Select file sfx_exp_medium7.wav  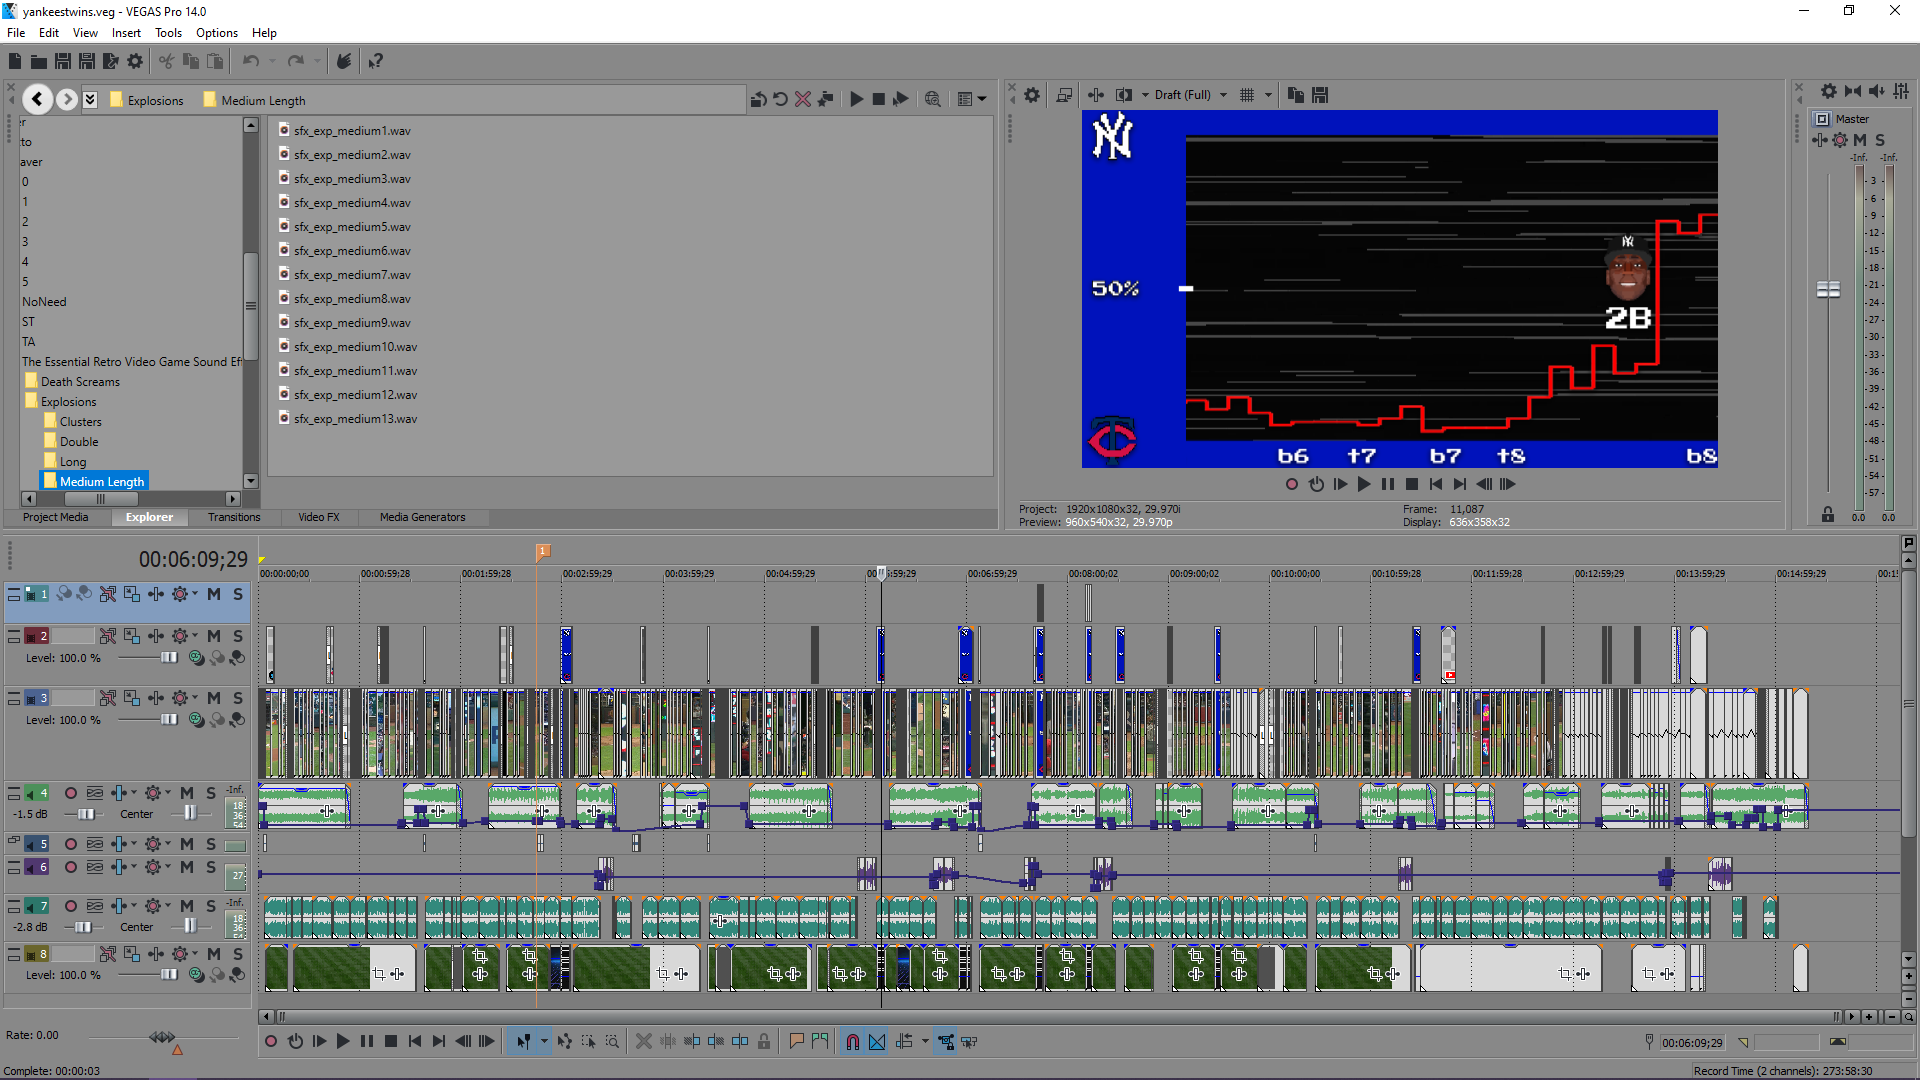coord(352,275)
